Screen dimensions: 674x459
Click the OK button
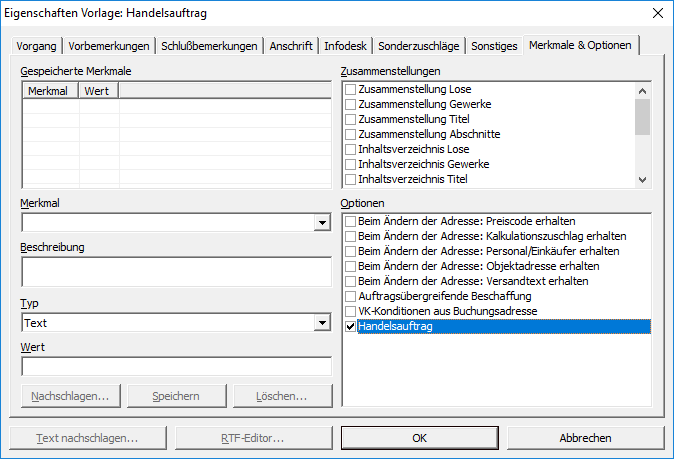click(419, 438)
